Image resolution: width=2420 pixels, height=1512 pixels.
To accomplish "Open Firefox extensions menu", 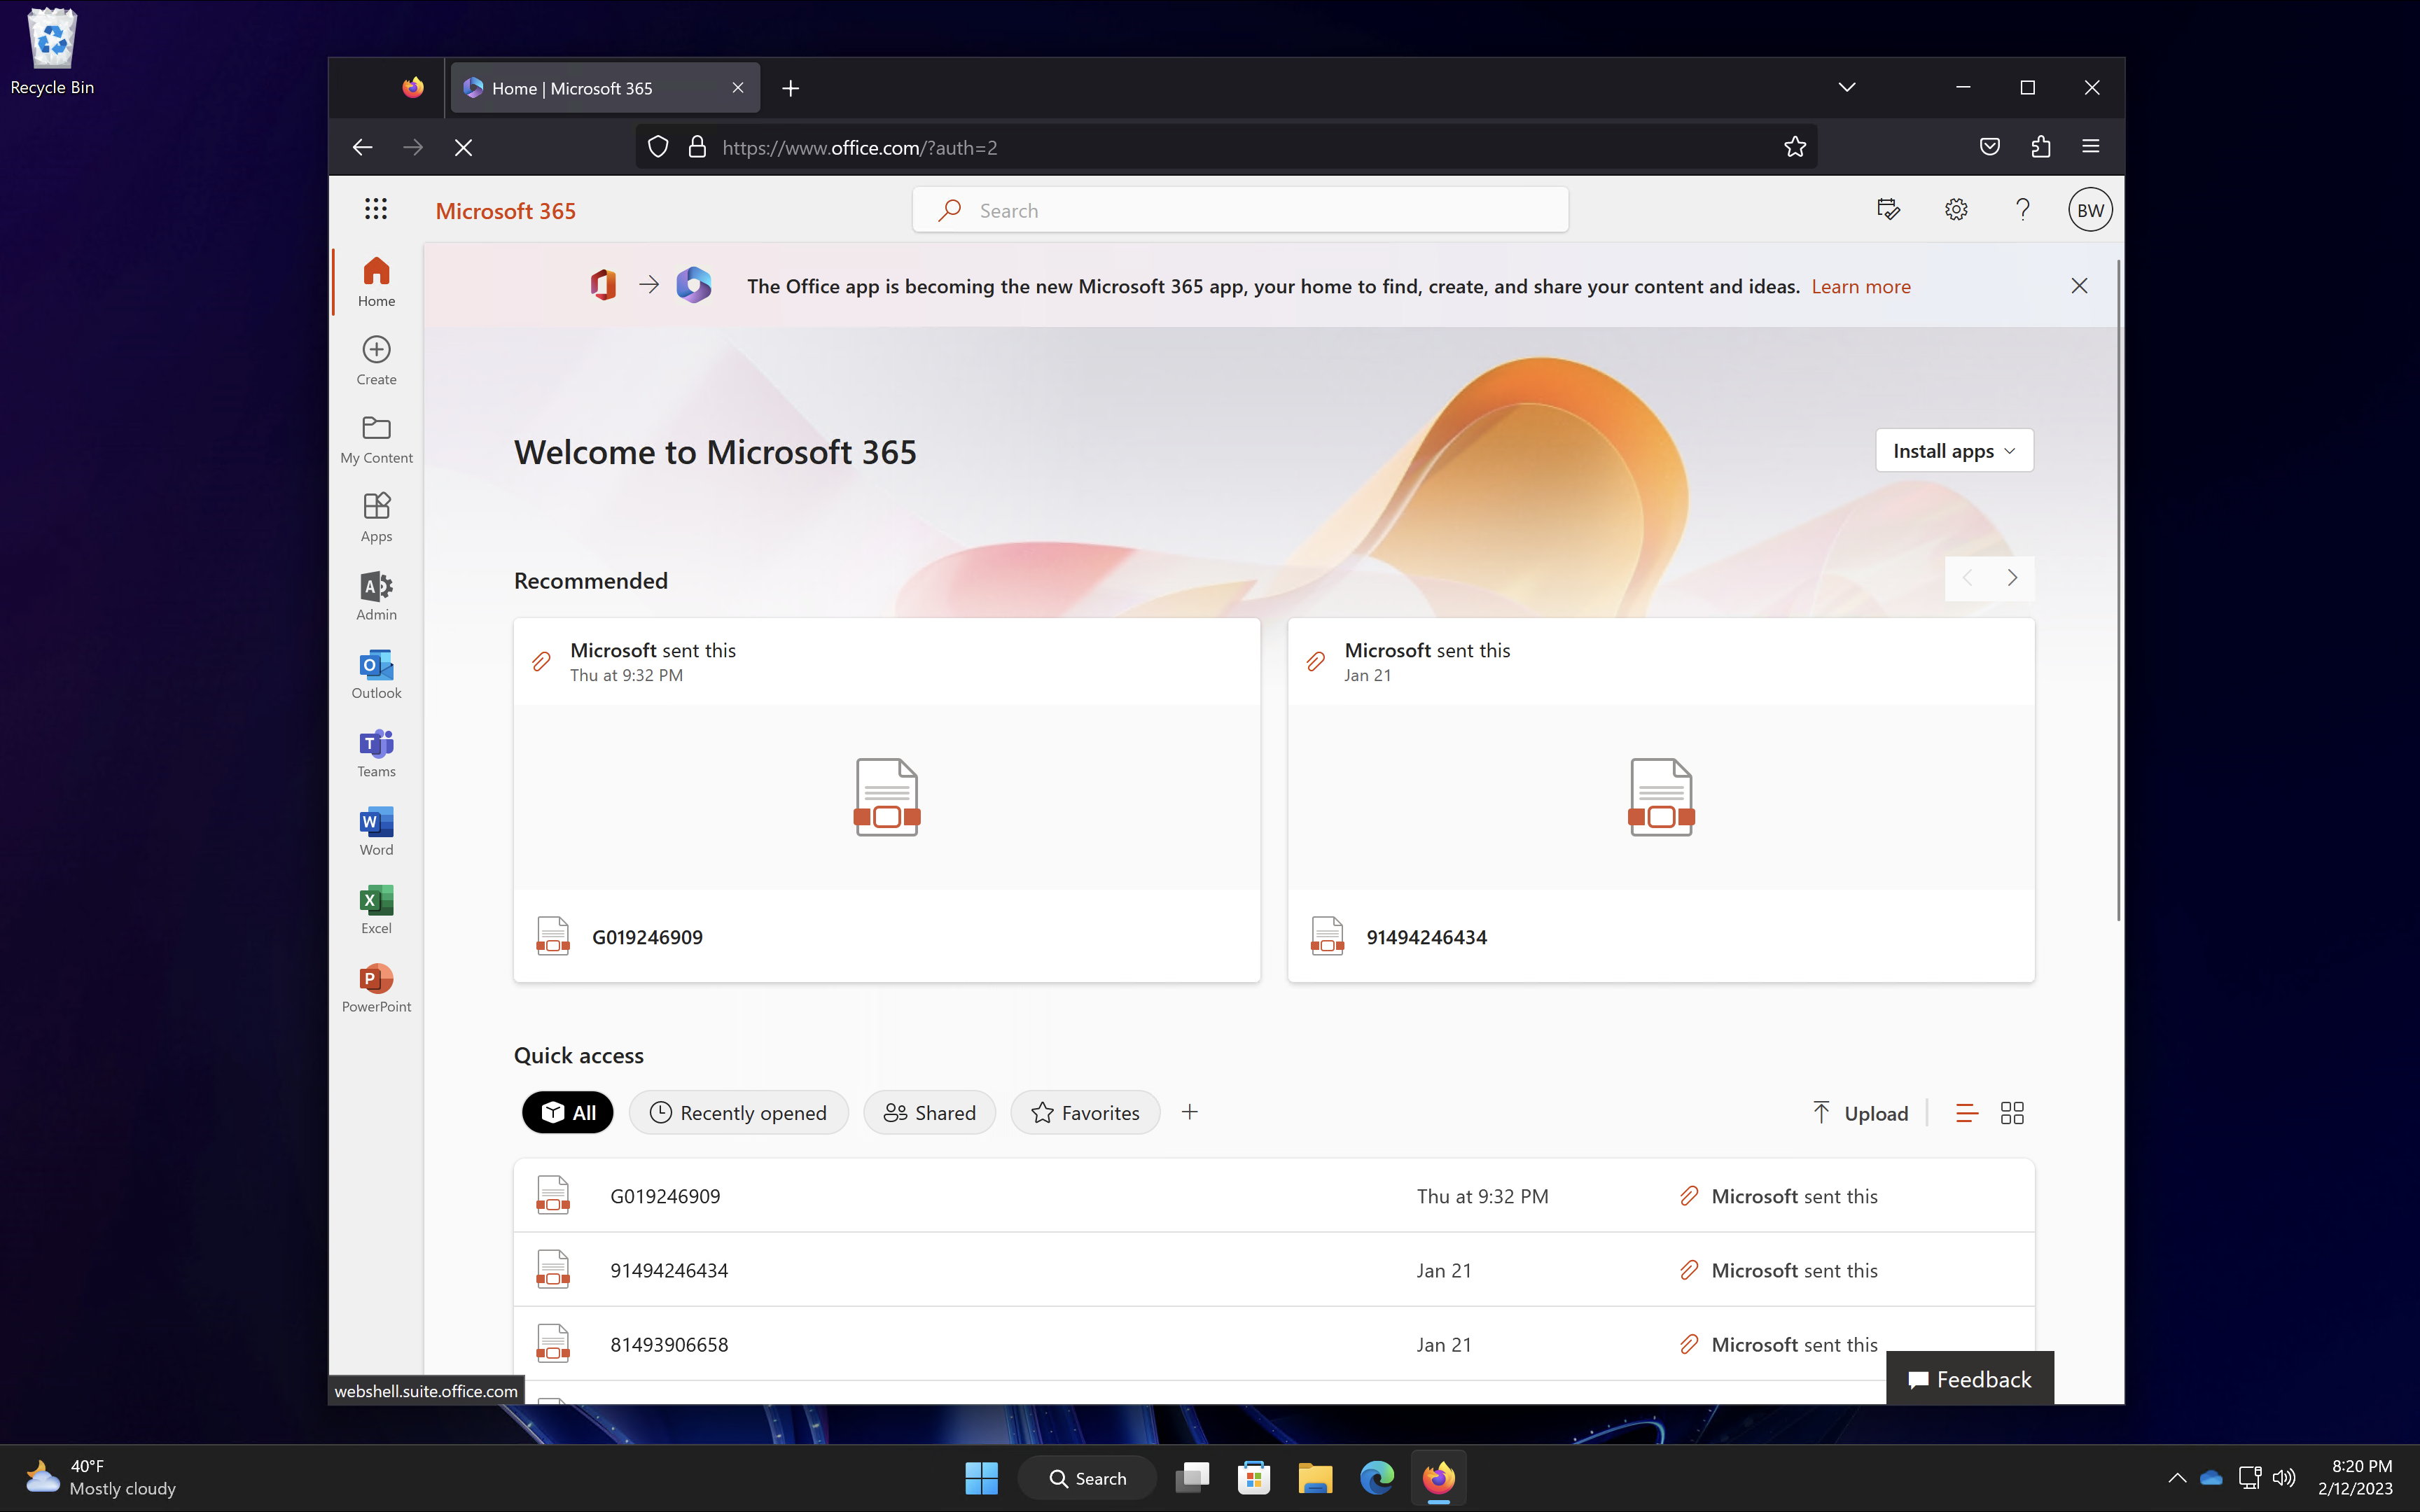I will (2040, 147).
